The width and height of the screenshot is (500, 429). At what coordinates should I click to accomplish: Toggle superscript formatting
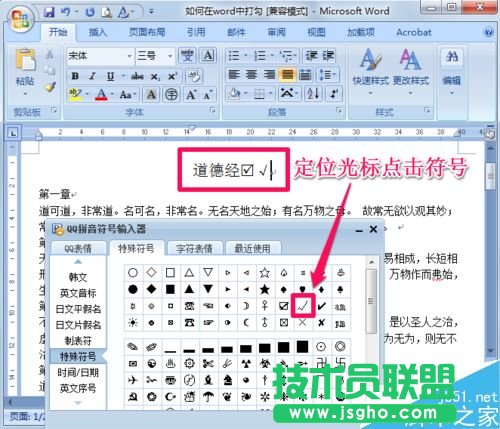[x=172, y=76]
